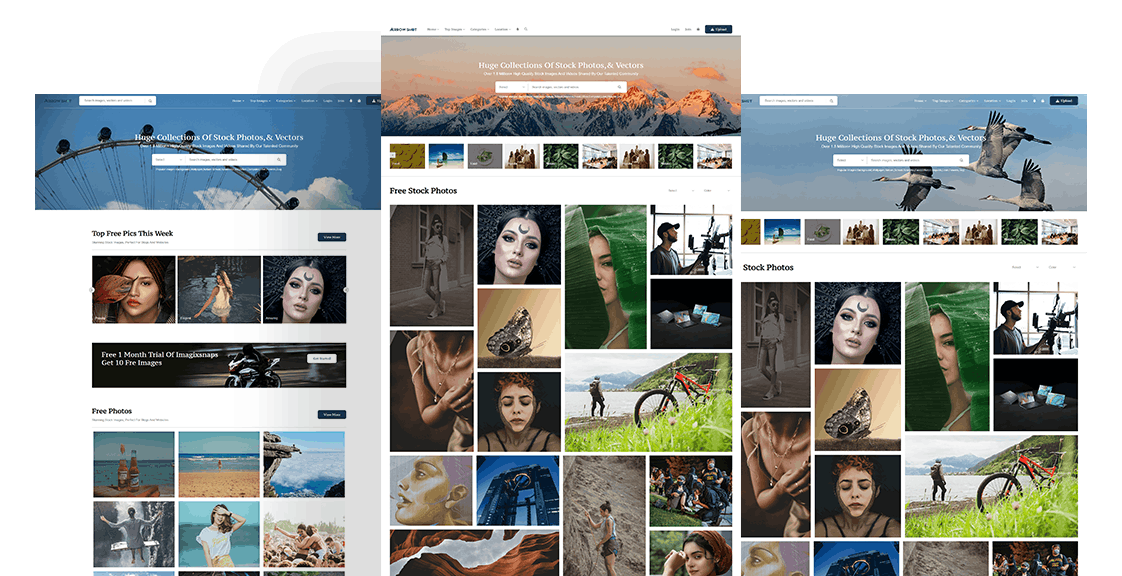
Task: Open the Color filter dropdown beside Stock Photos
Action: [x=1066, y=267]
